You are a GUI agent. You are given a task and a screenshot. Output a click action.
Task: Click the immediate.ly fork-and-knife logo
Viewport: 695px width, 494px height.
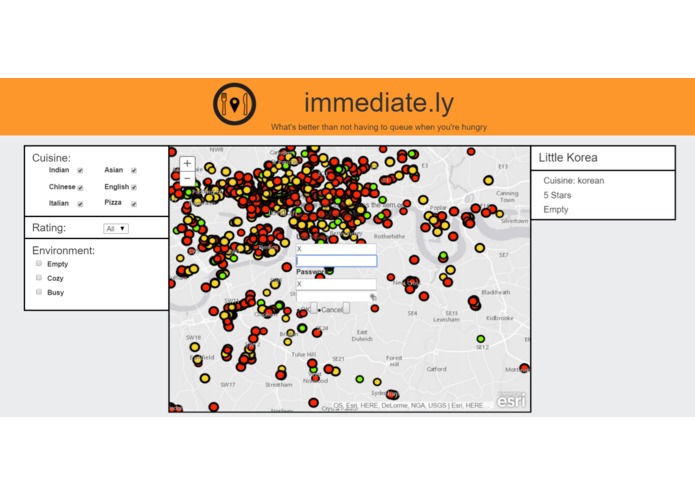234,104
